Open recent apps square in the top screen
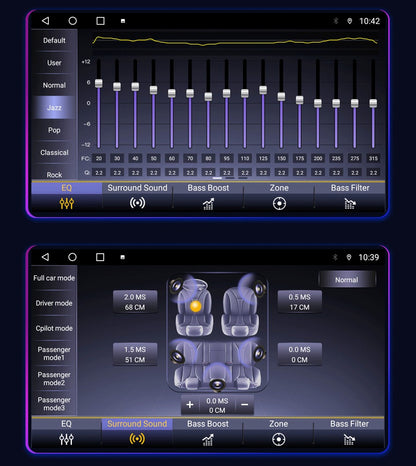Screen dimensions: 416x466 (100, 21)
